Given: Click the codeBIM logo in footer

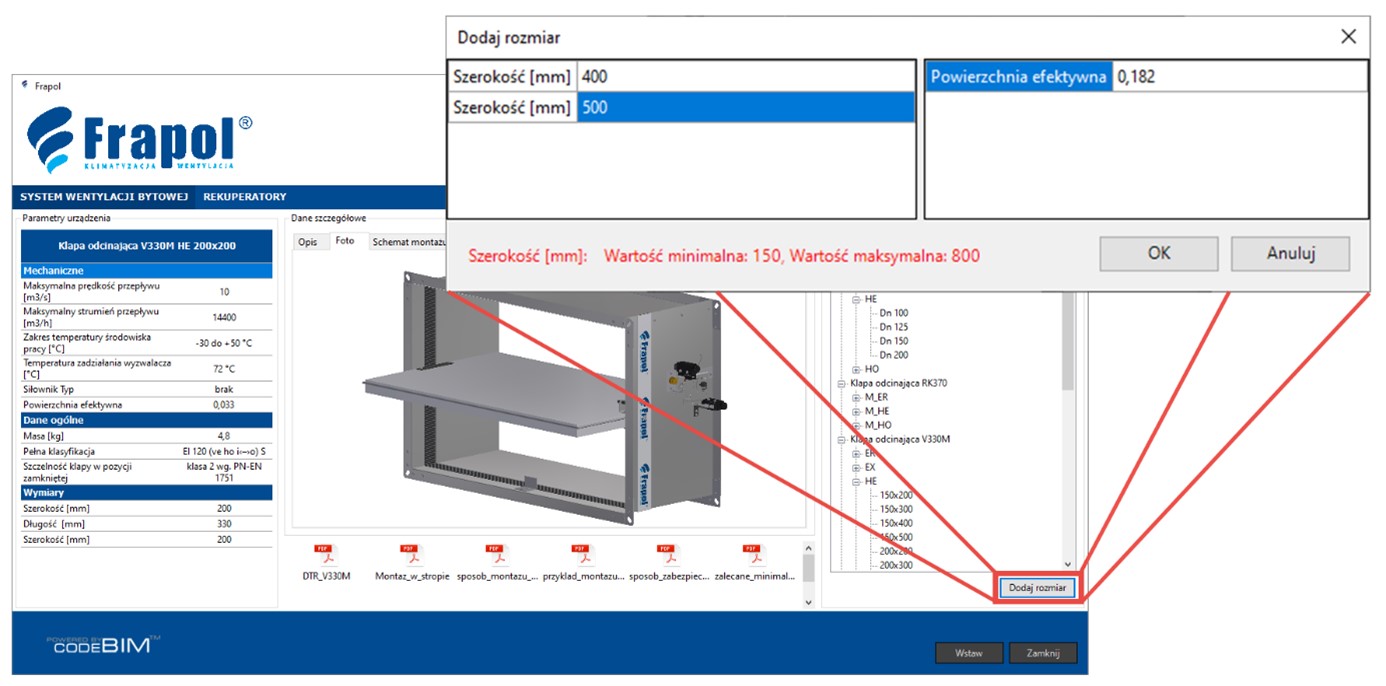Looking at the screenshot, I should click(x=103, y=644).
